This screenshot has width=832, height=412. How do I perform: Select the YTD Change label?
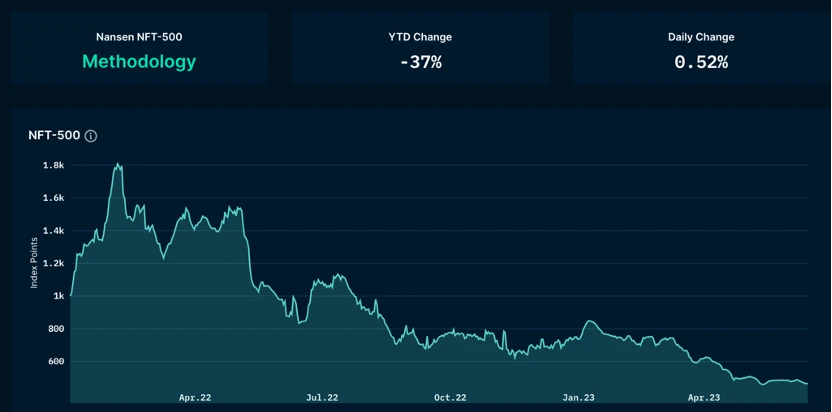pos(420,37)
